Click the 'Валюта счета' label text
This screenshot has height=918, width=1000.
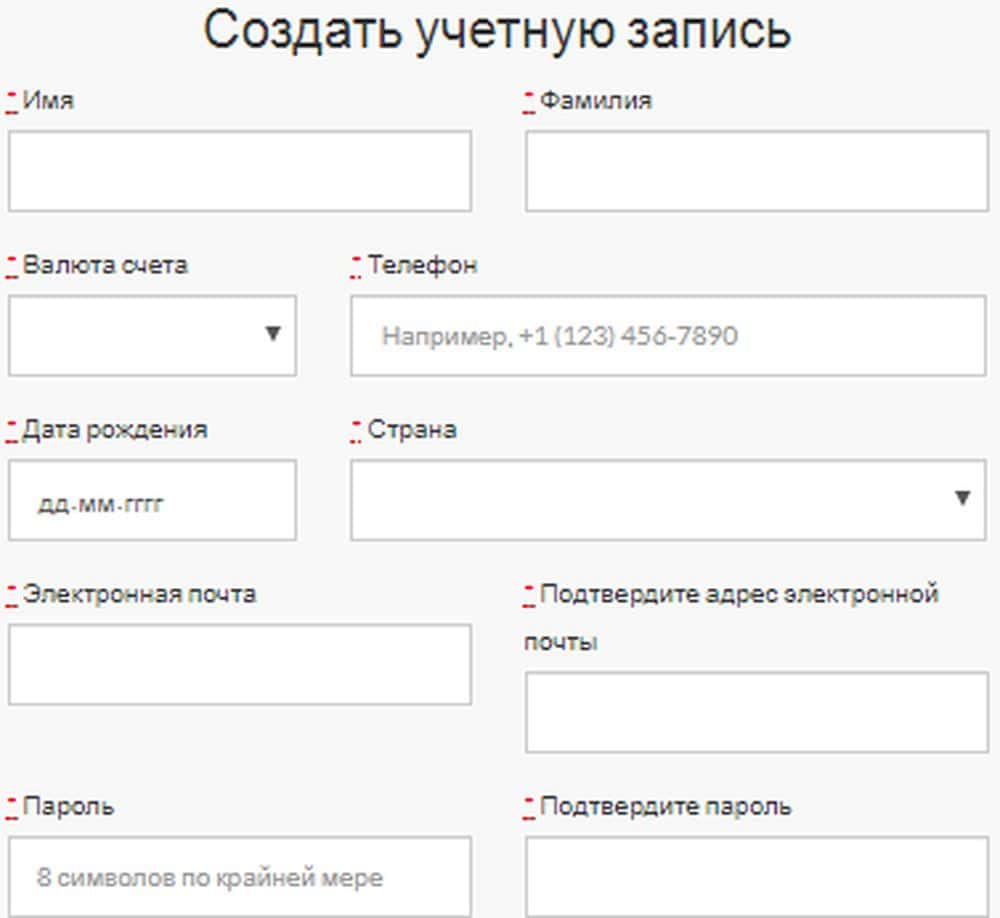pyautogui.click(x=105, y=265)
